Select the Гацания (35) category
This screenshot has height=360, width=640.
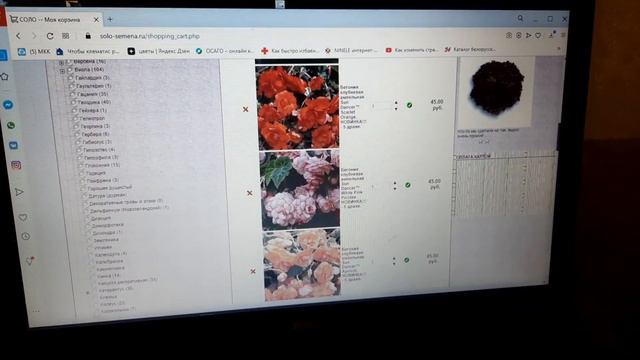click(x=94, y=94)
